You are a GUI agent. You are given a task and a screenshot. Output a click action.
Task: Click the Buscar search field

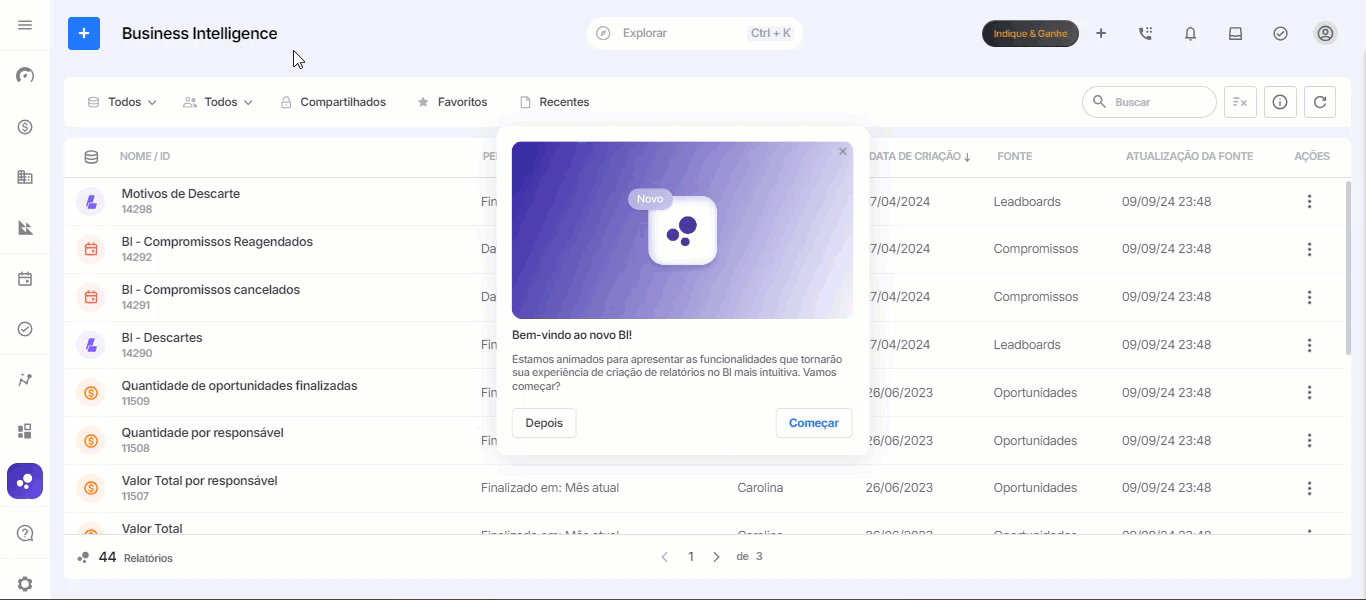pos(1149,102)
